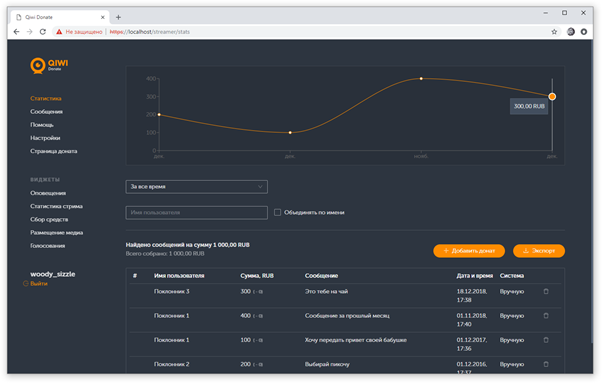Click the highlighted 300 RUB chart point
Screen dimensions: 602x383
pyautogui.click(x=552, y=97)
